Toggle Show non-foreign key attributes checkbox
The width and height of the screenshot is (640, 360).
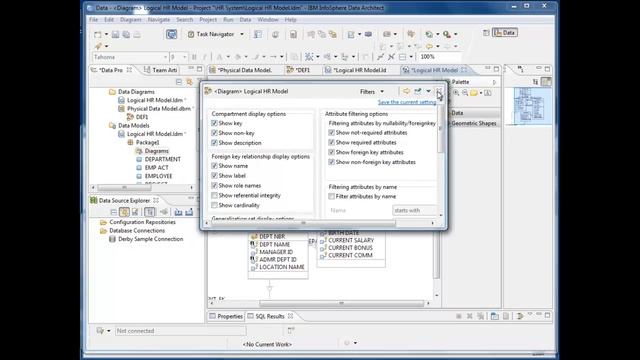(331, 162)
